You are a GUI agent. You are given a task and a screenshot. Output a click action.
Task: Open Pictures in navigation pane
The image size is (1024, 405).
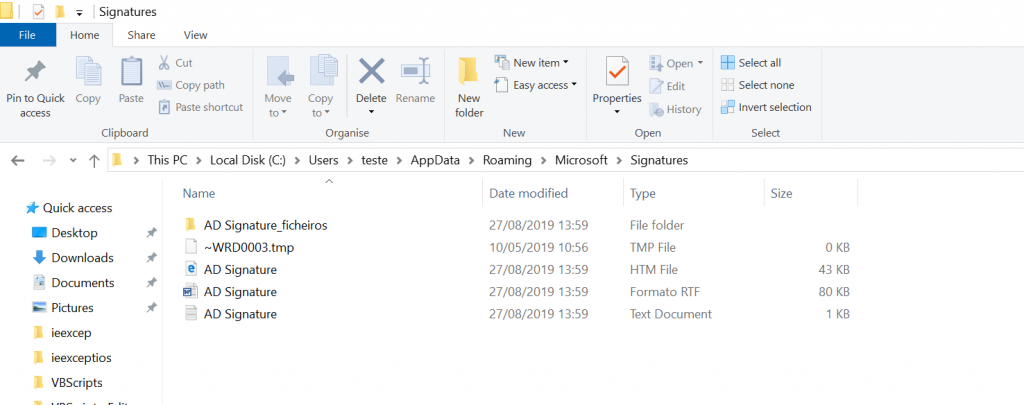[x=72, y=308]
